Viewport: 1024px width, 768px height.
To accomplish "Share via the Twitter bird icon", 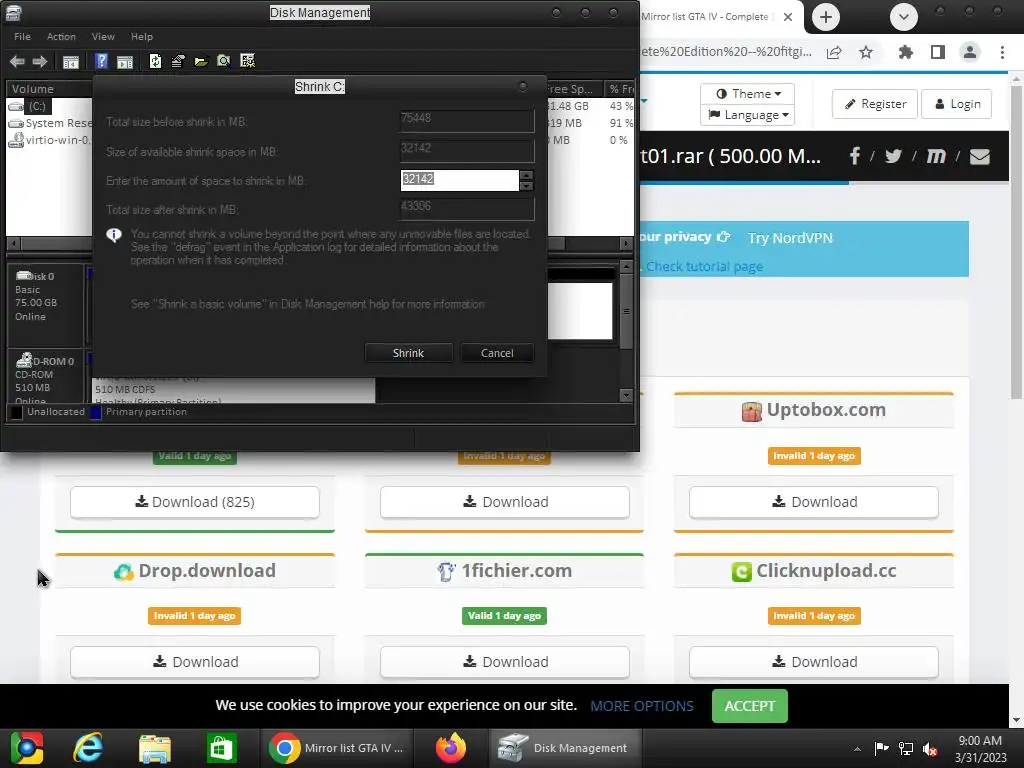I will point(893,156).
